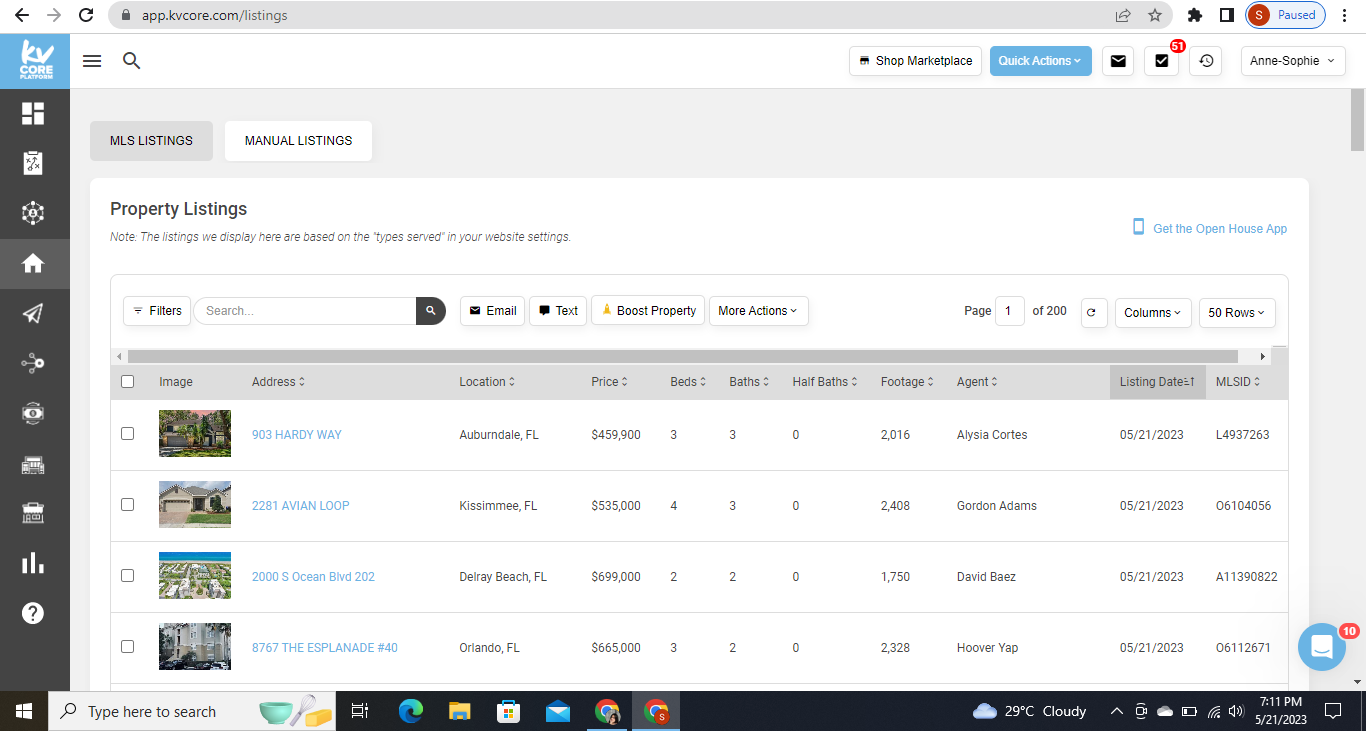The height and width of the screenshot is (731, 1366).
Task: Expand the More Actions dropdown
Action: click(x=758, y=311)
